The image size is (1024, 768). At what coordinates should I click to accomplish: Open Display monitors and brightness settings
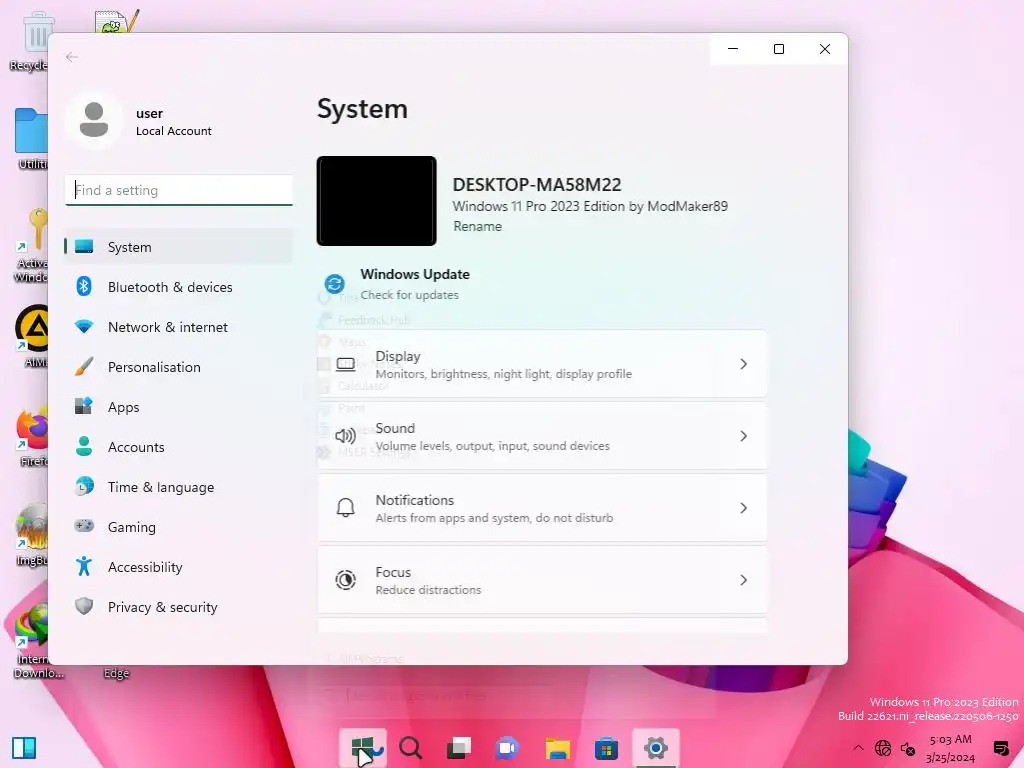(x=542, y=364)
